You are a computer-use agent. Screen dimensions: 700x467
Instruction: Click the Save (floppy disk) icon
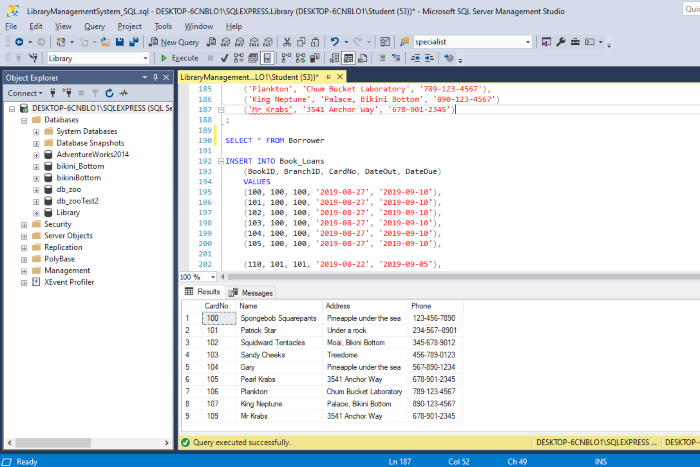tap(120, 42)
